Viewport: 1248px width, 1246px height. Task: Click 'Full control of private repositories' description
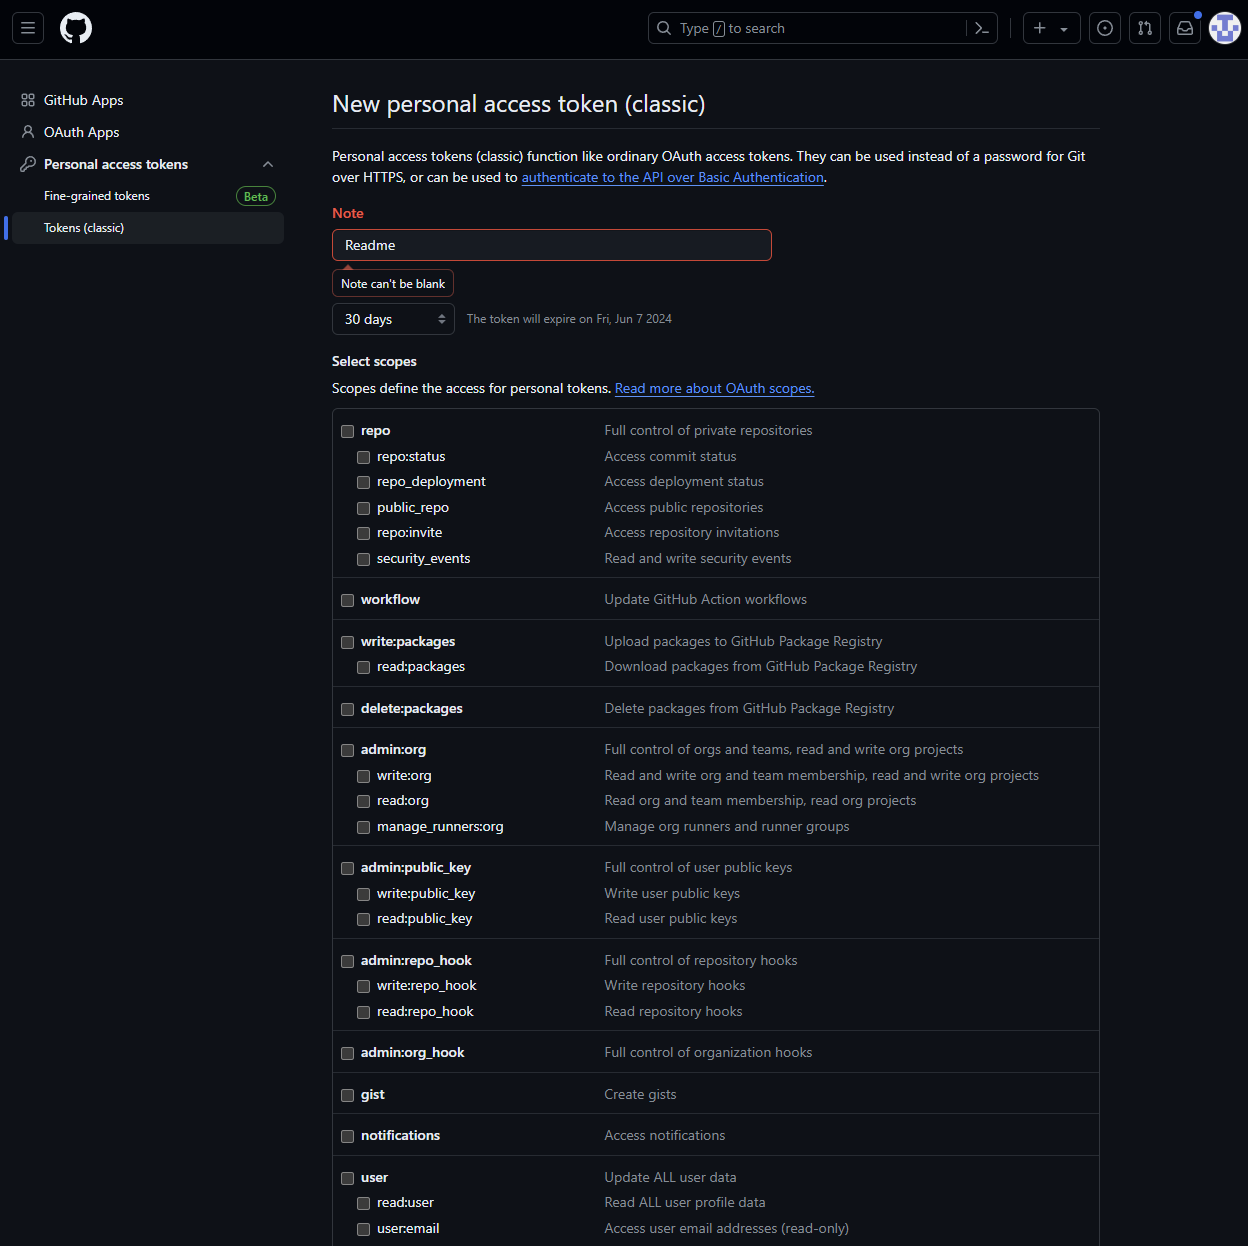(x=708, y=430)
